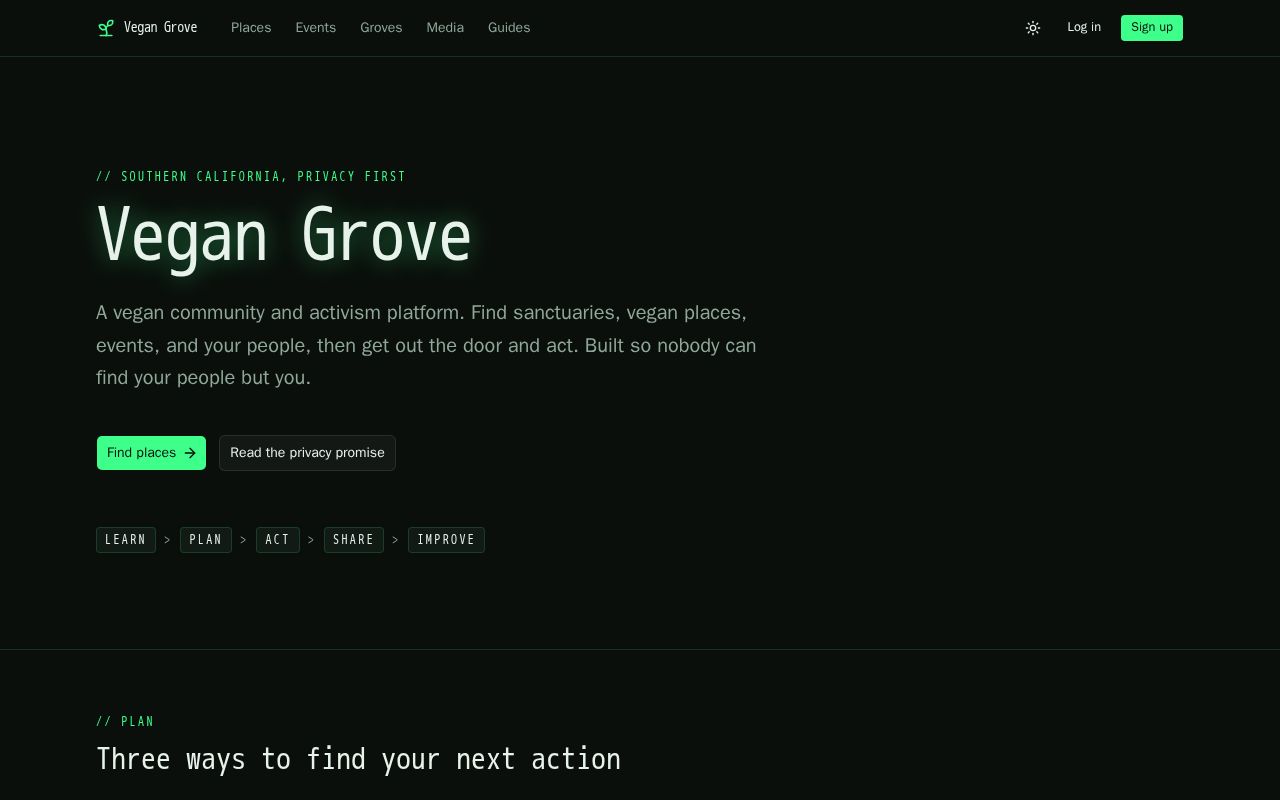Select the LEARN step tag

pyautogui.click(x=126, y=540)
